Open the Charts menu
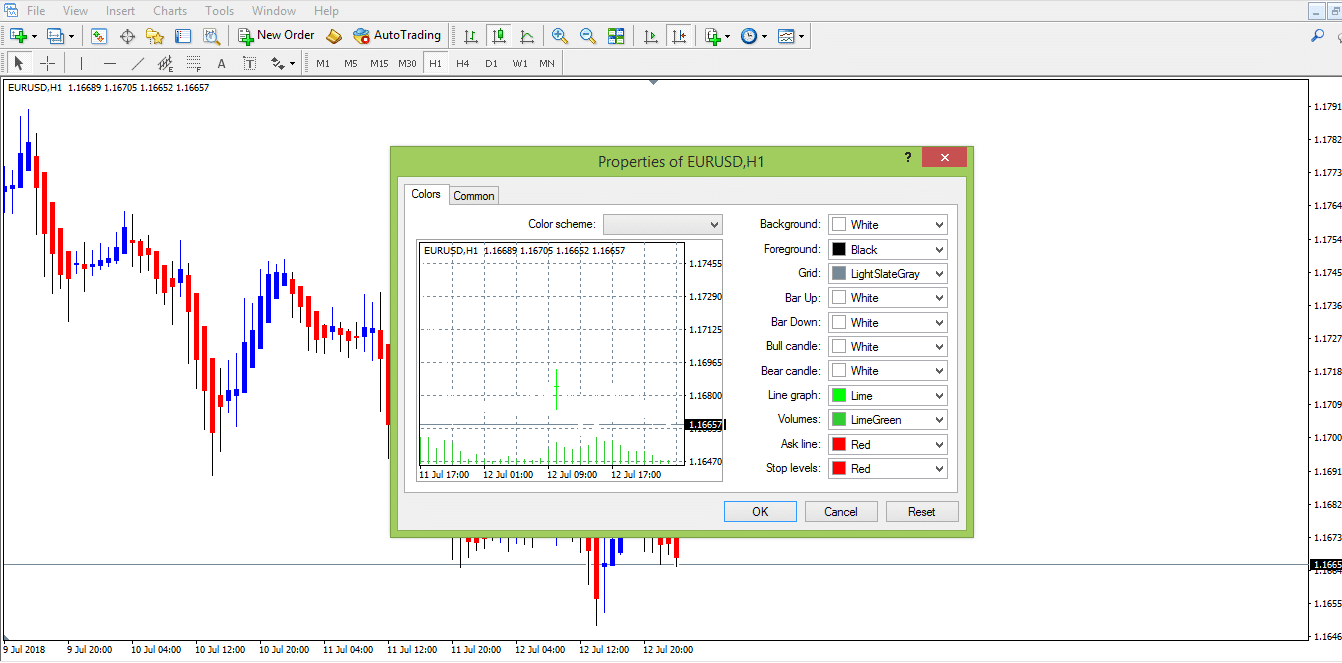This screenshot has height=663, width=1342. point(170,11)
